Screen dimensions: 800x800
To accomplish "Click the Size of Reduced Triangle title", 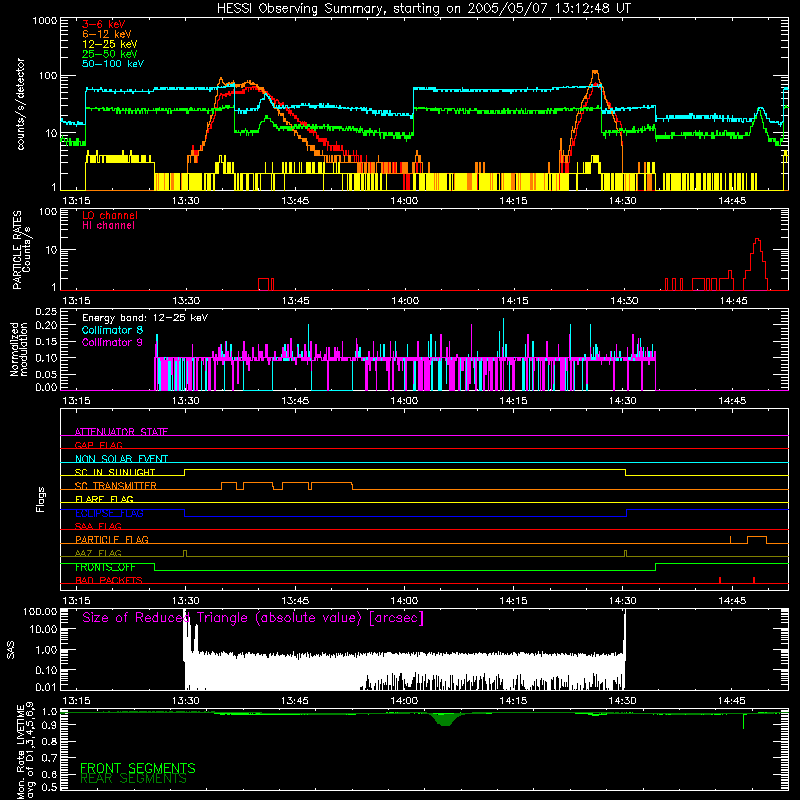I will 253,618.
